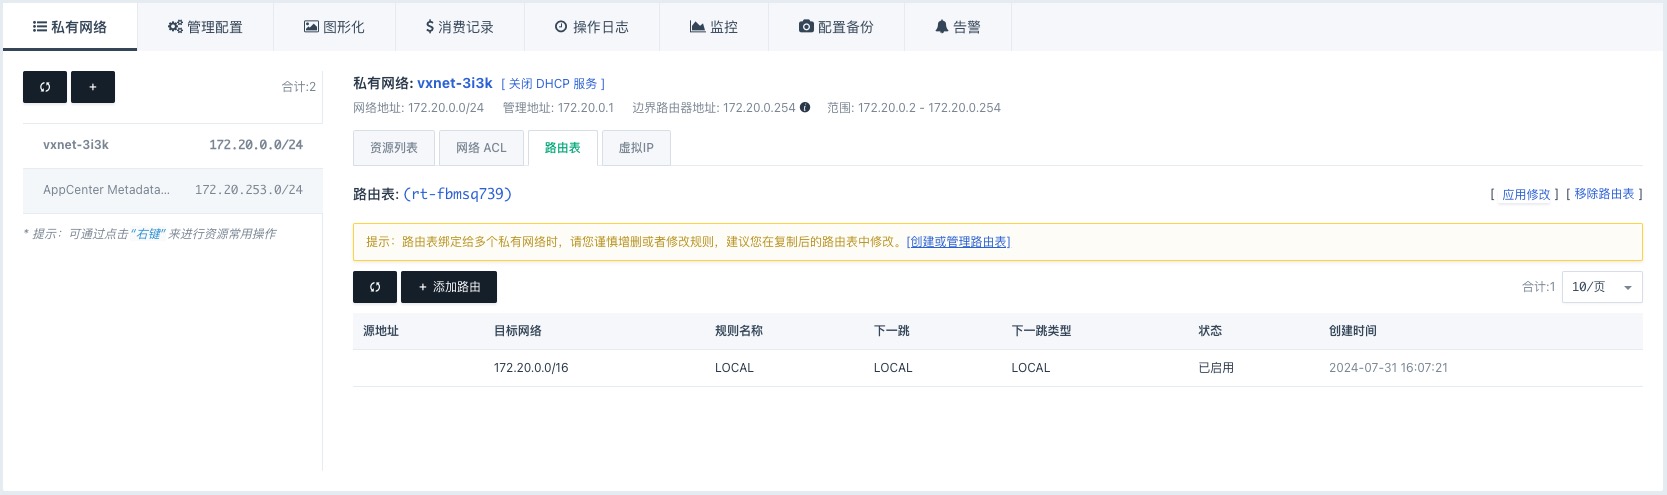This screenshot has height=495, width=1667.
Task: Click the refresh icon beside 添加路由
Action: click(x=375, y=287)
